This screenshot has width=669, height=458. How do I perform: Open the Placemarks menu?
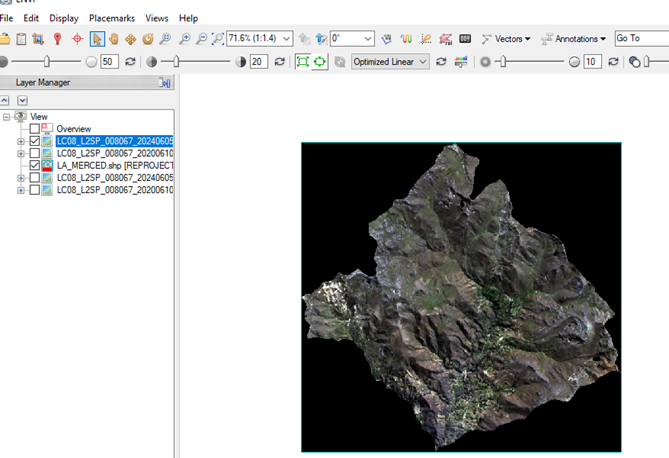112,18
